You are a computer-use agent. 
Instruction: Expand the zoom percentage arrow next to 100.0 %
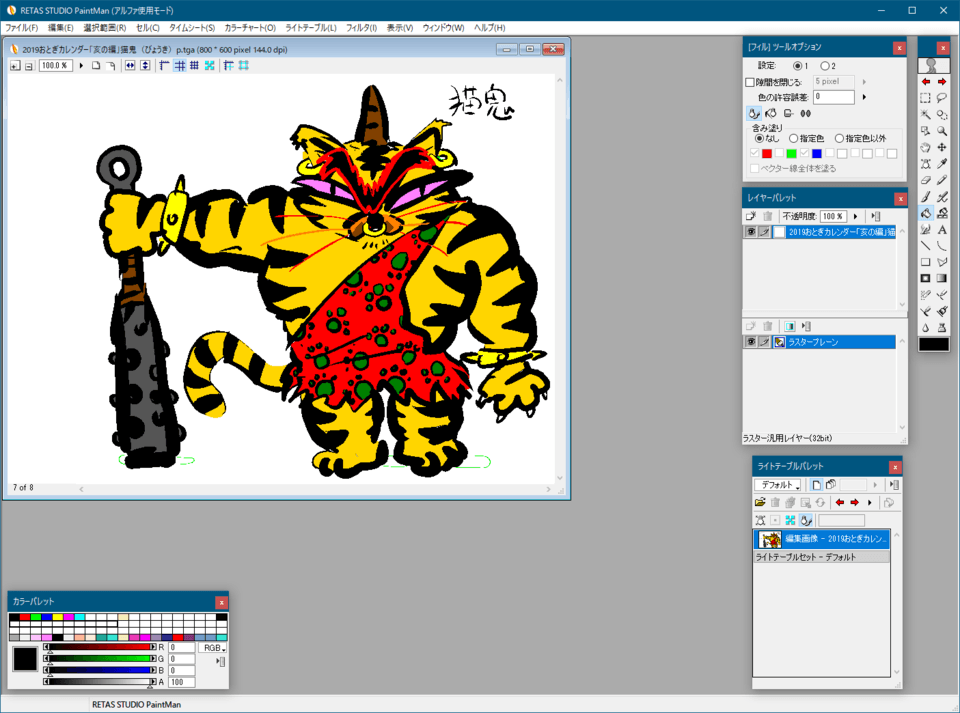click(x=81, y=66)
